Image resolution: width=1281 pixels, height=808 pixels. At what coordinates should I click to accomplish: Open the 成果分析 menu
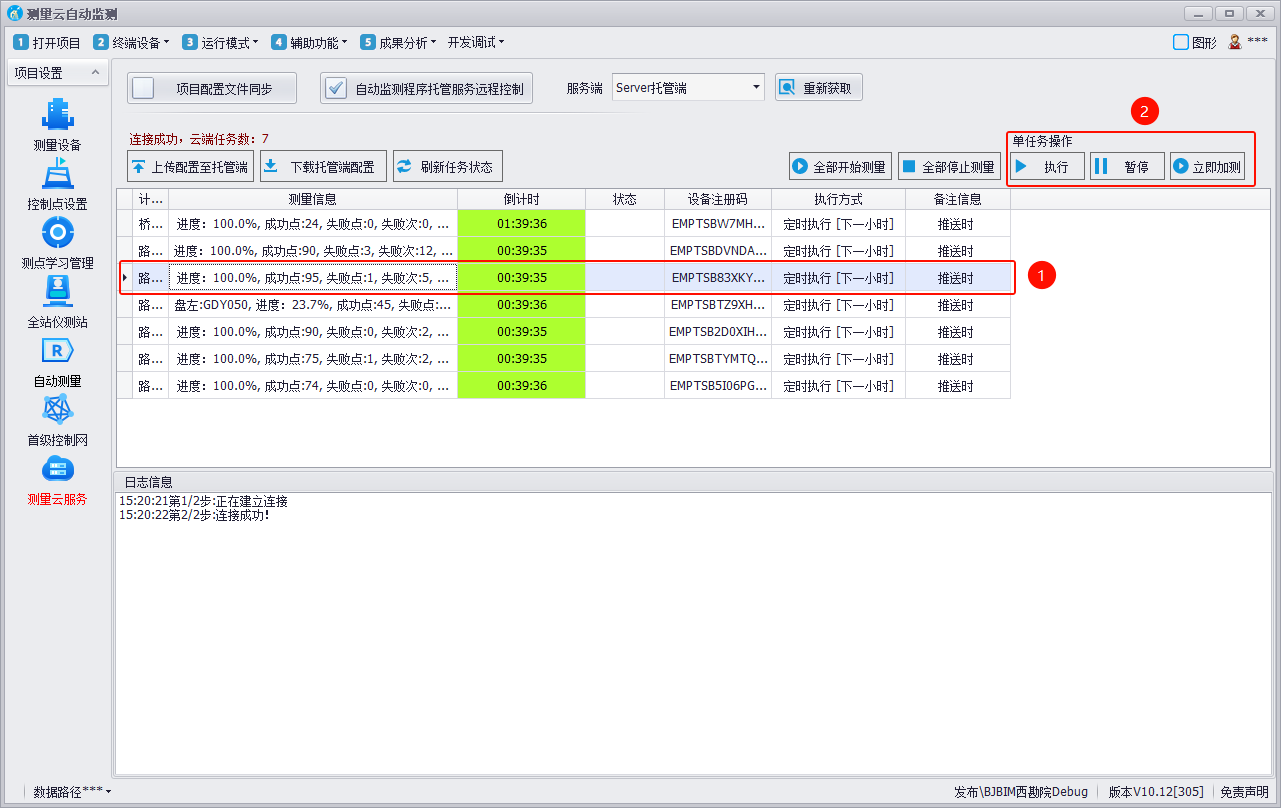click(x=405, y=42)
